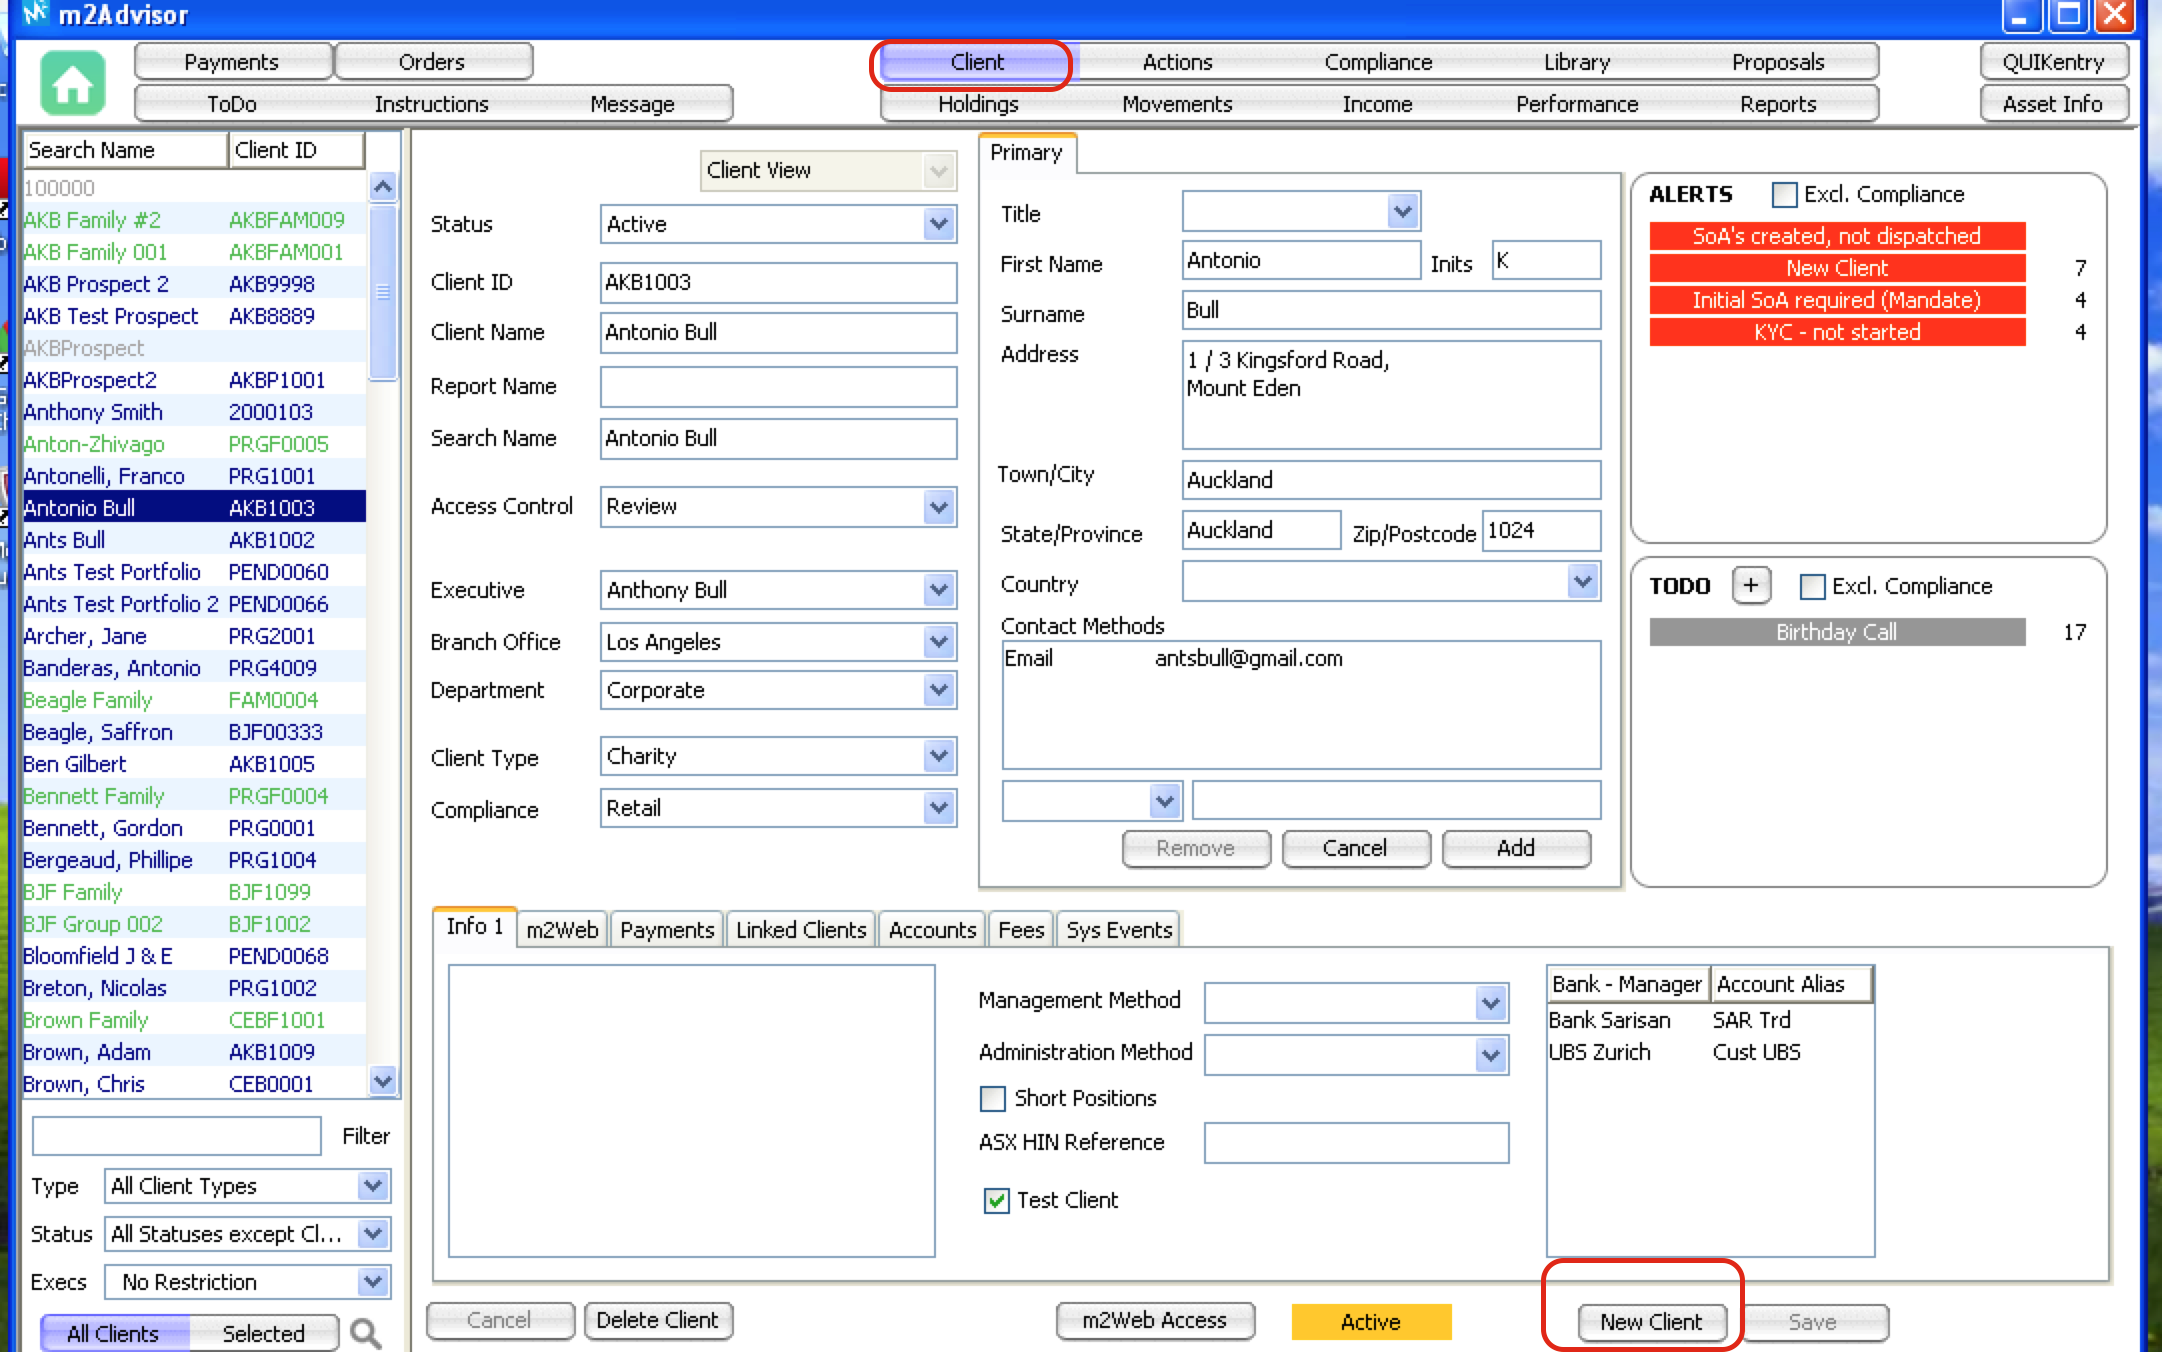
Task: Click the TODO plus add icon
Action: point(1750,586)
